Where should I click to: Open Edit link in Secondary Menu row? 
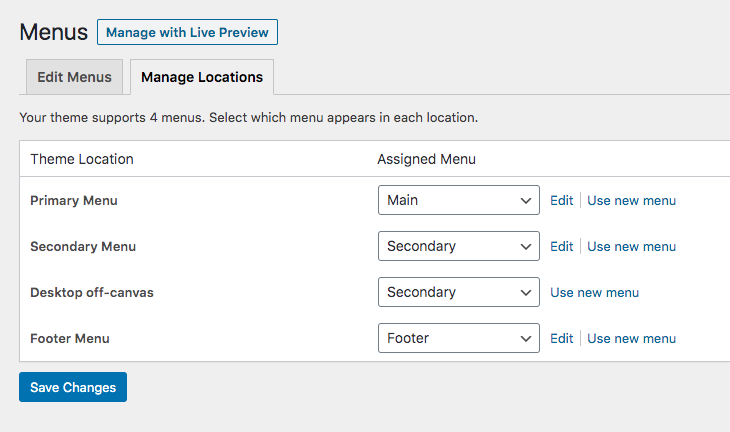(561, 246)
